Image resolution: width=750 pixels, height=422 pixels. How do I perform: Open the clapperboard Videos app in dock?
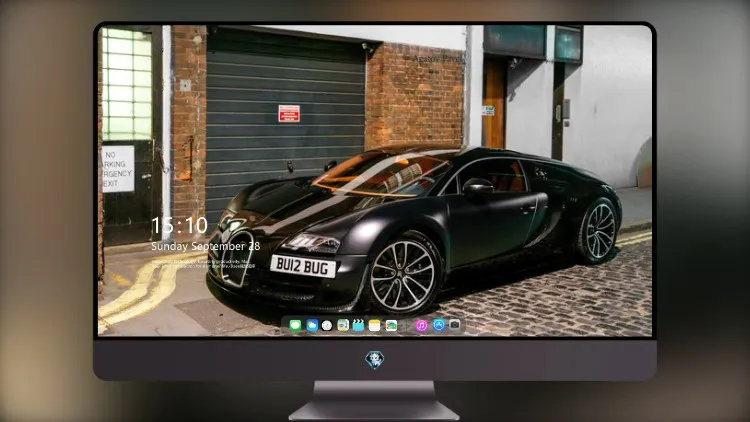[358, 325]
